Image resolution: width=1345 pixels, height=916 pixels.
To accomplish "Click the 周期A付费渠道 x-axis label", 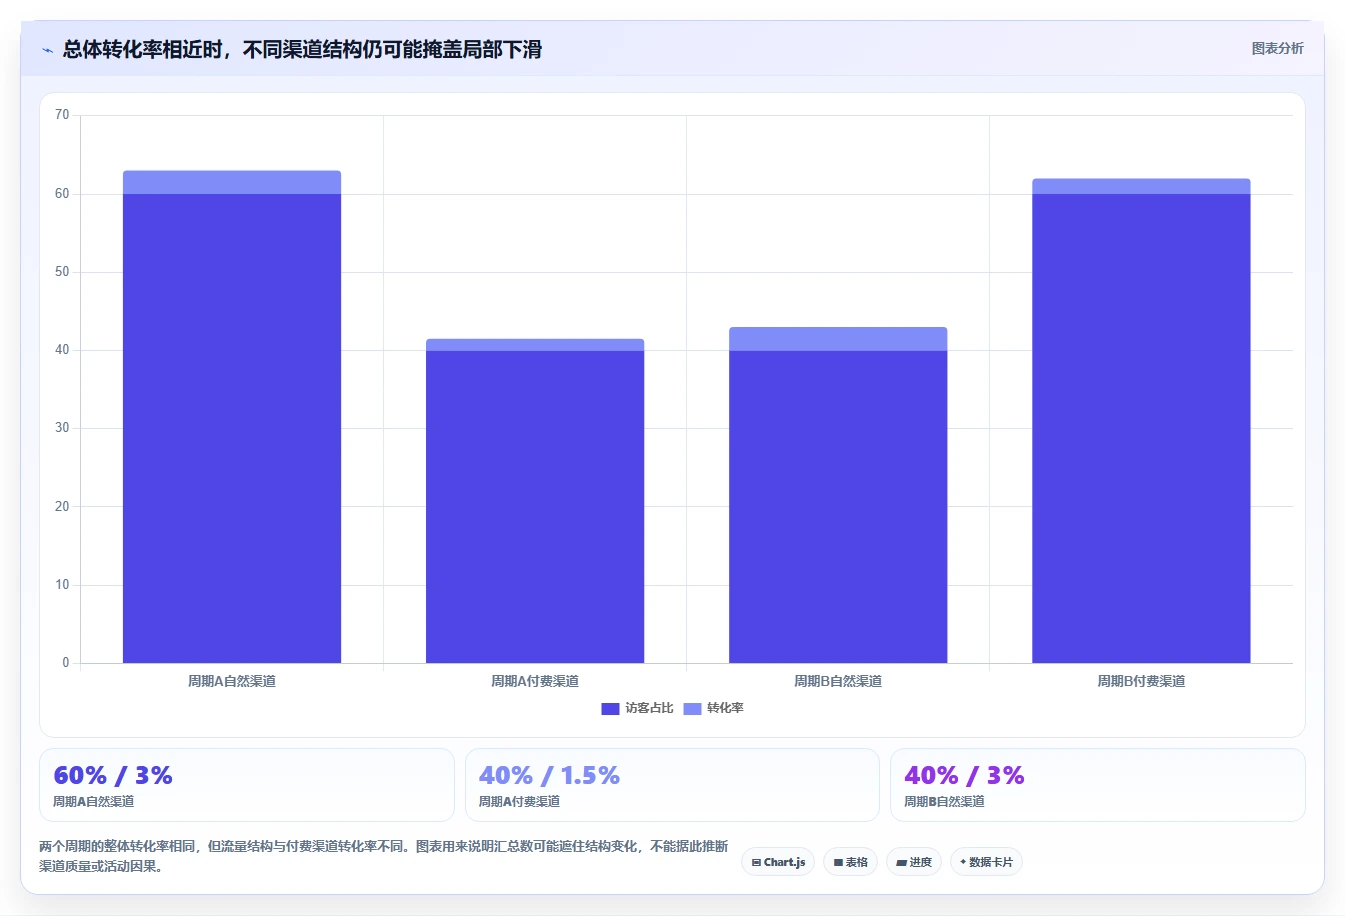I will coord(535,681).
